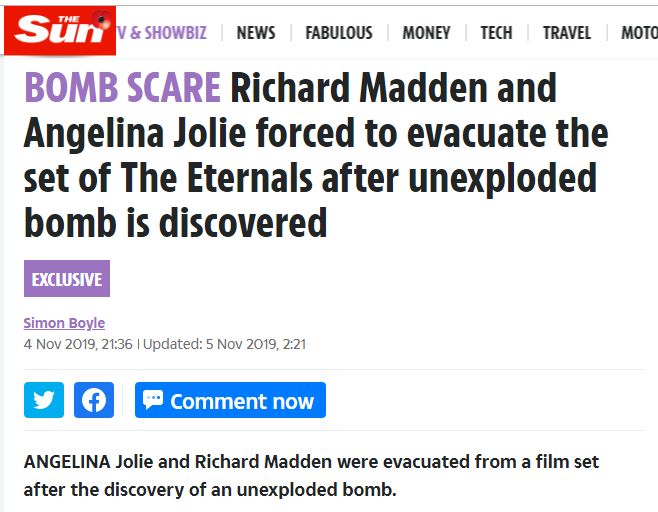Open the Money section
The width and height of the screenshot is (658, 512).
coord(426,33)
